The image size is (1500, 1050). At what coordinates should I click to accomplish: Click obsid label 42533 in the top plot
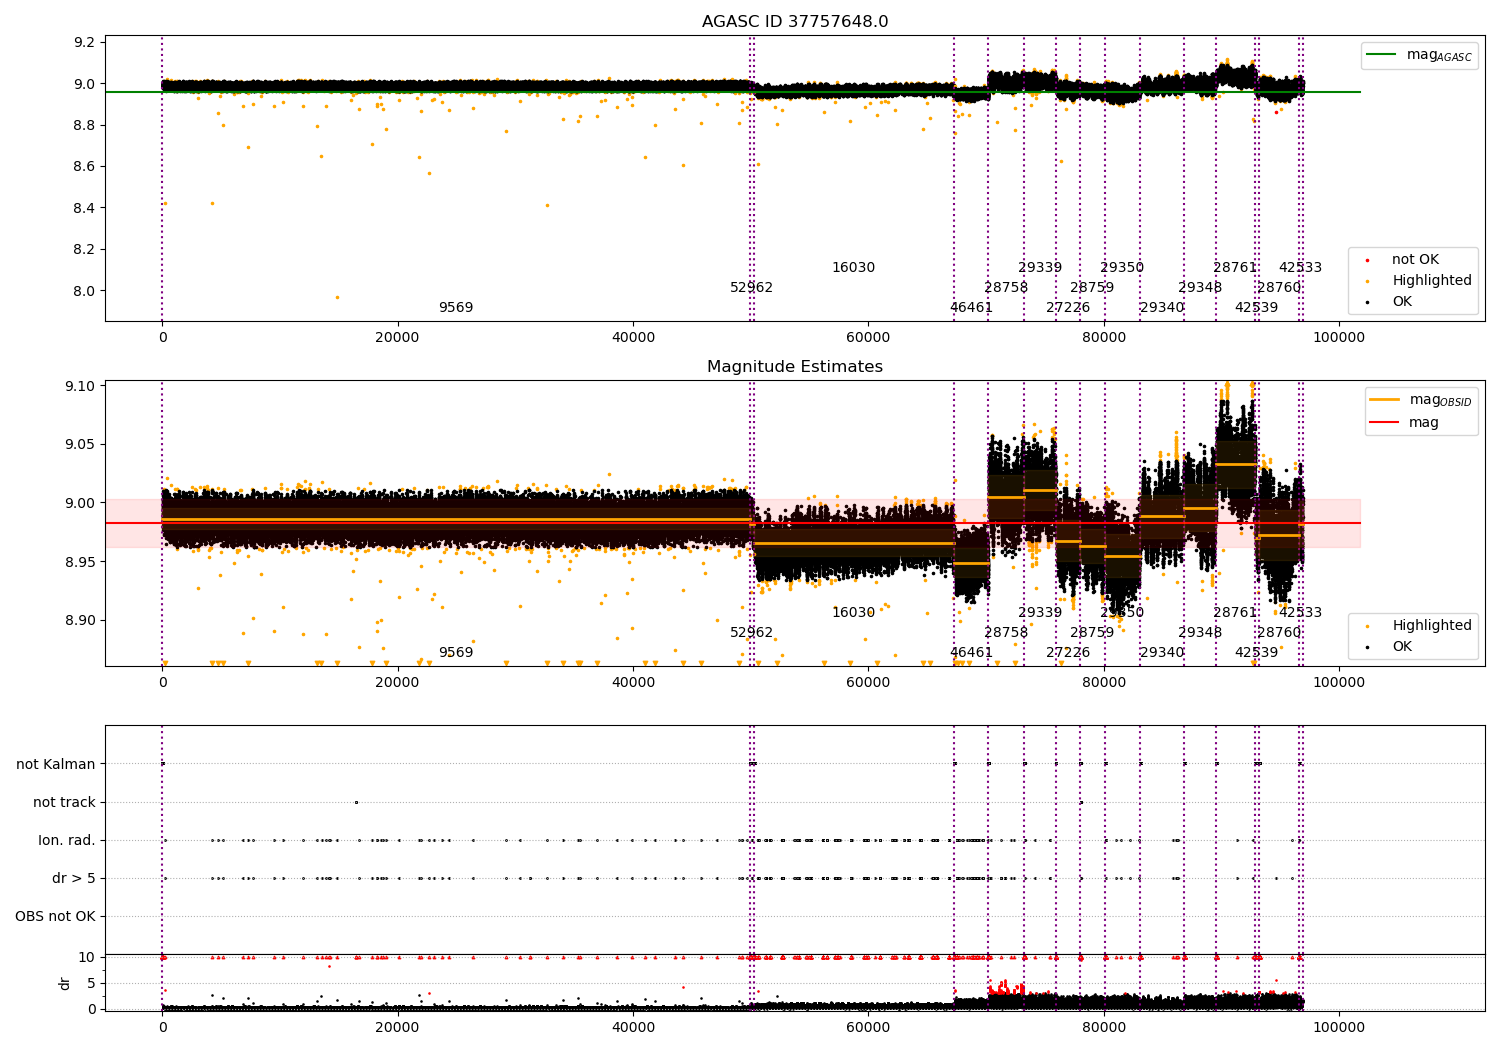coord(1300,268)
